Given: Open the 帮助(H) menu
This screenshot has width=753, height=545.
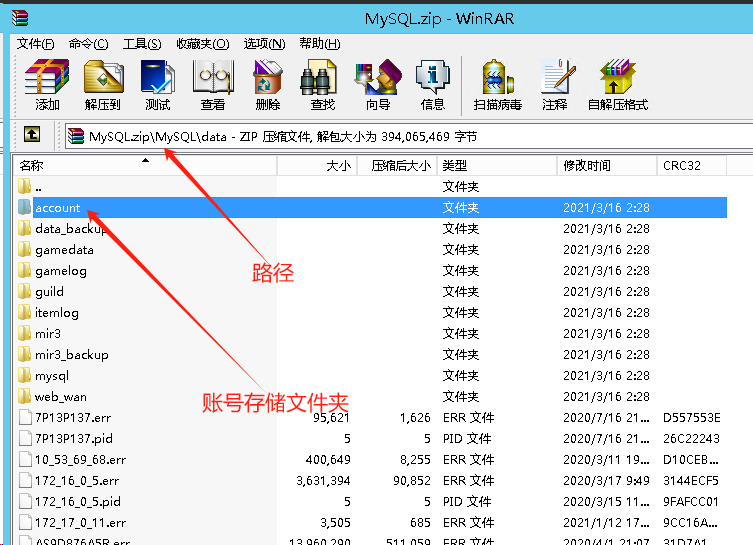Looking at the screenshot, I should tap(319, 44).
